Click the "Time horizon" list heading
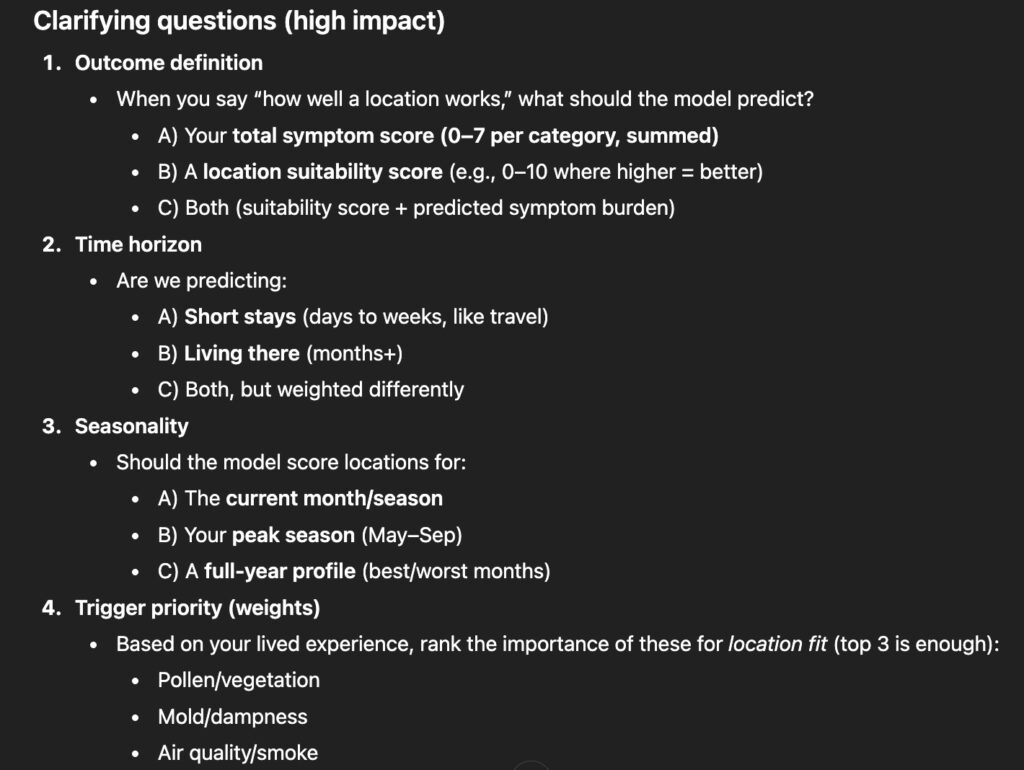1024x770 pixels. click(138, 244)
